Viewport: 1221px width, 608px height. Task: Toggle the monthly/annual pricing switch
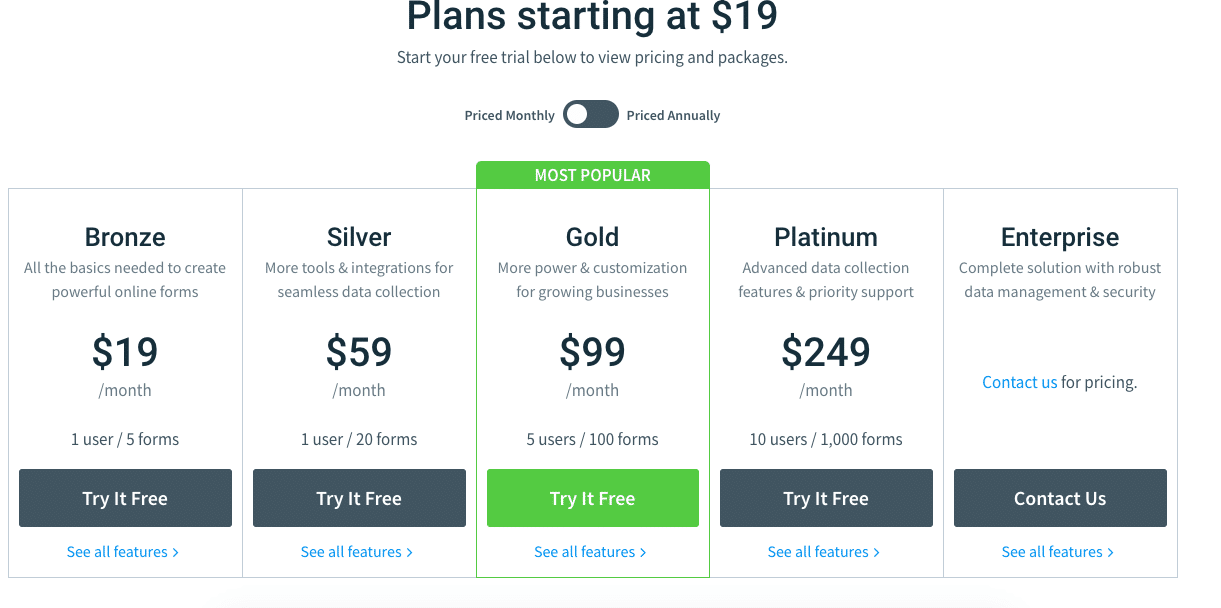(x=591, y=114)
